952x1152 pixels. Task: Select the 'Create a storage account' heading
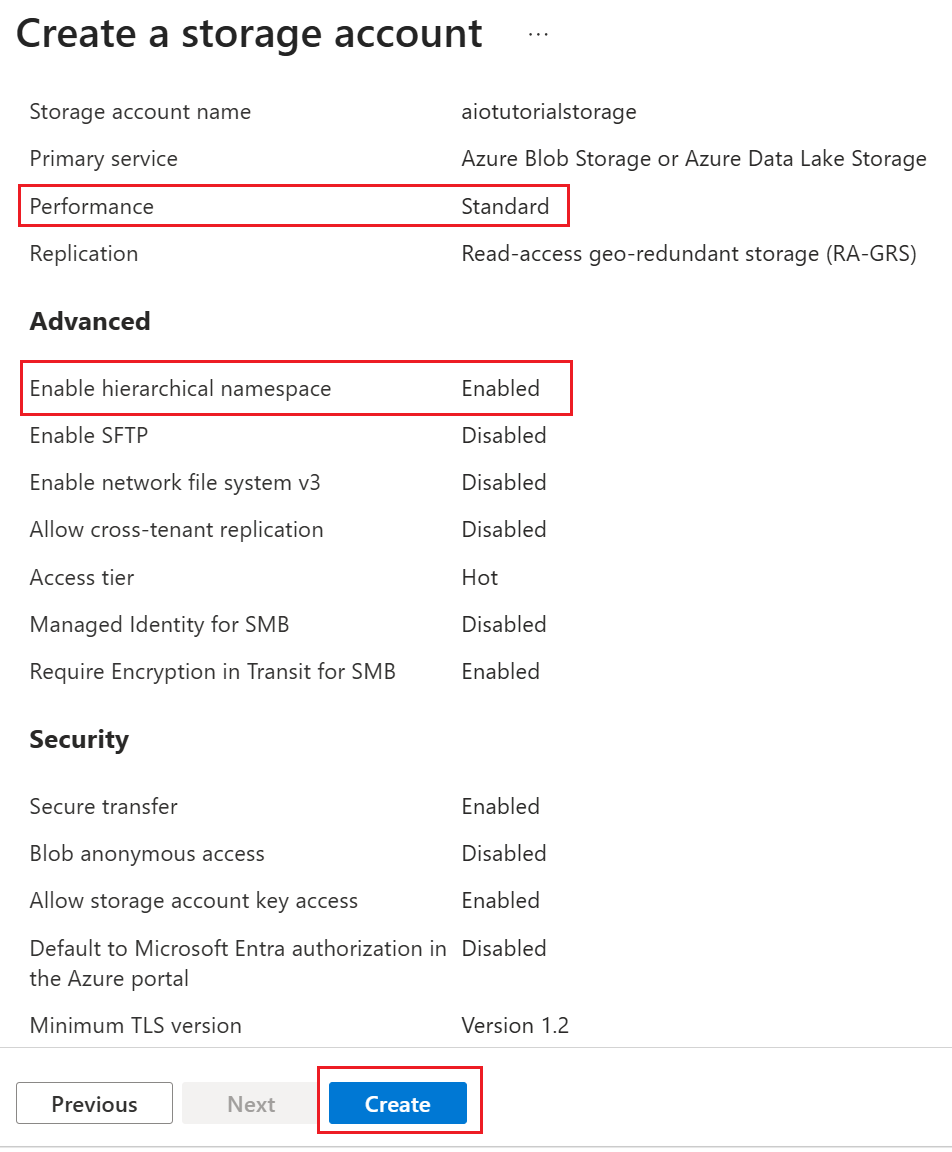(249, 34)
